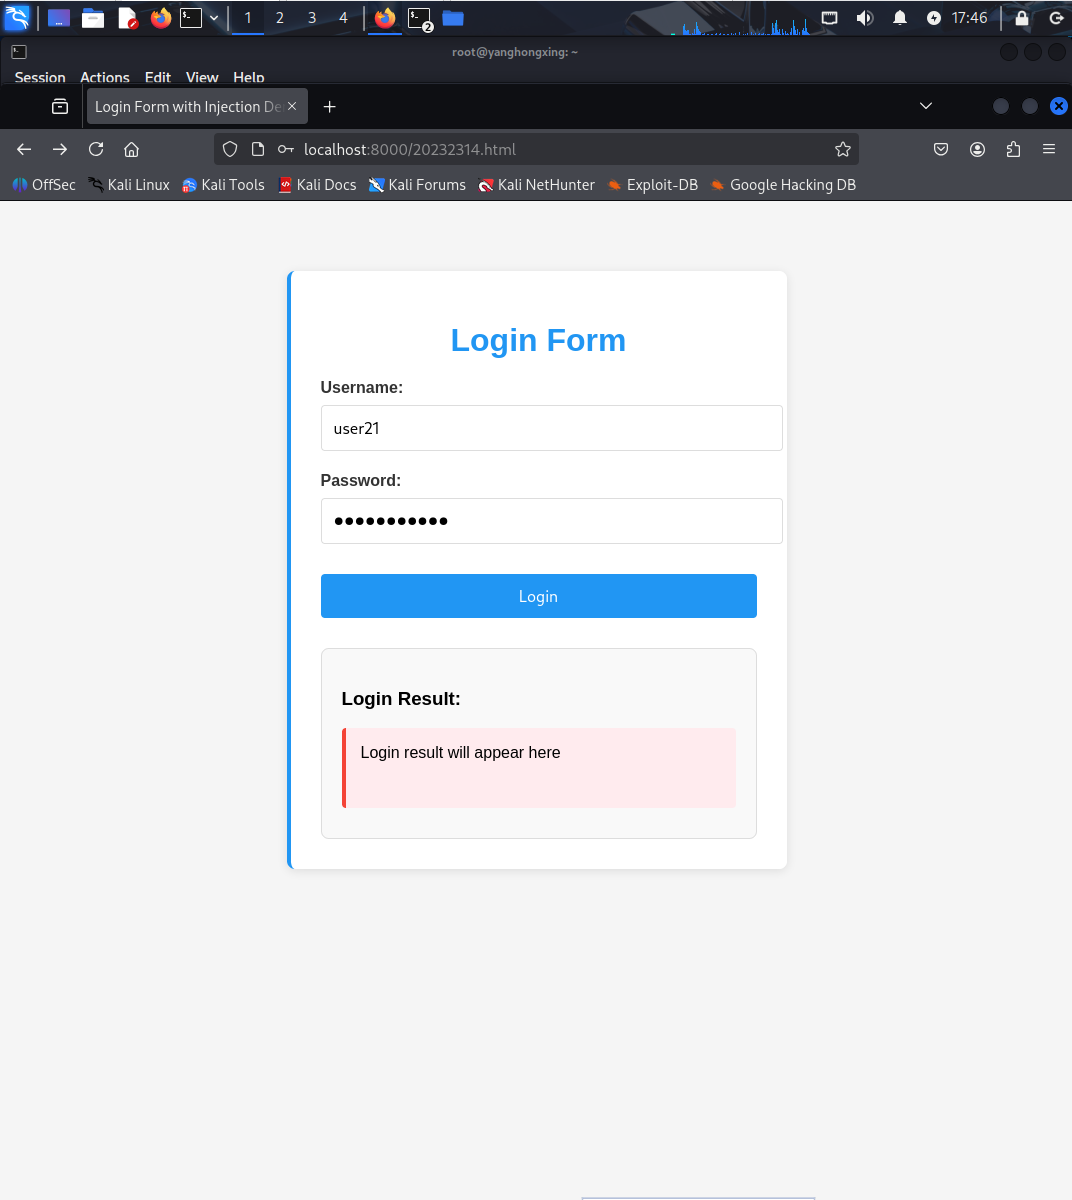Click the power manager tray icon
This screenshot has height=1200, width=1072.
coord(934,18)
